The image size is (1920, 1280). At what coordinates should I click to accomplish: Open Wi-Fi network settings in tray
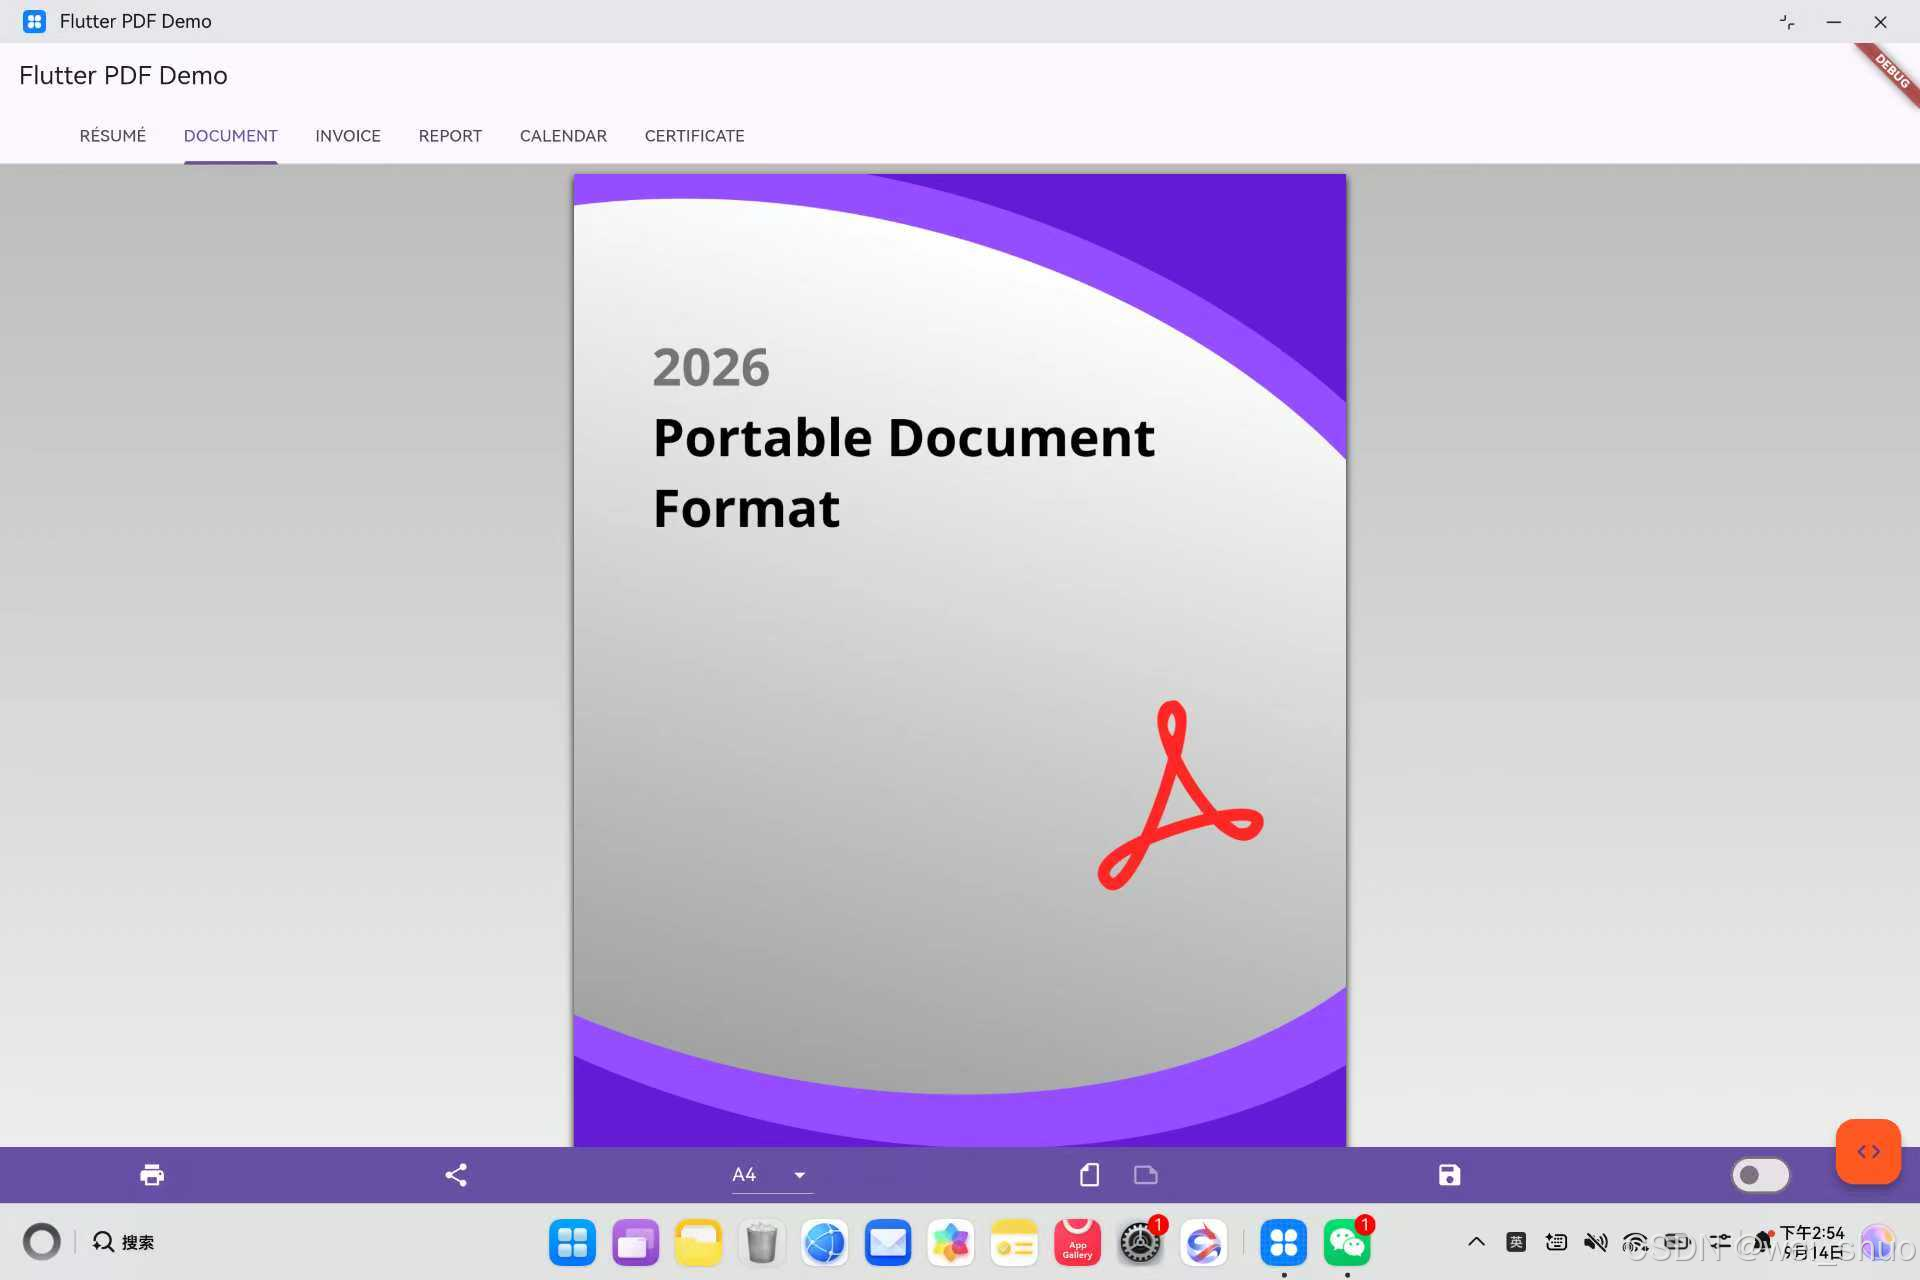click(1635, 1243)
